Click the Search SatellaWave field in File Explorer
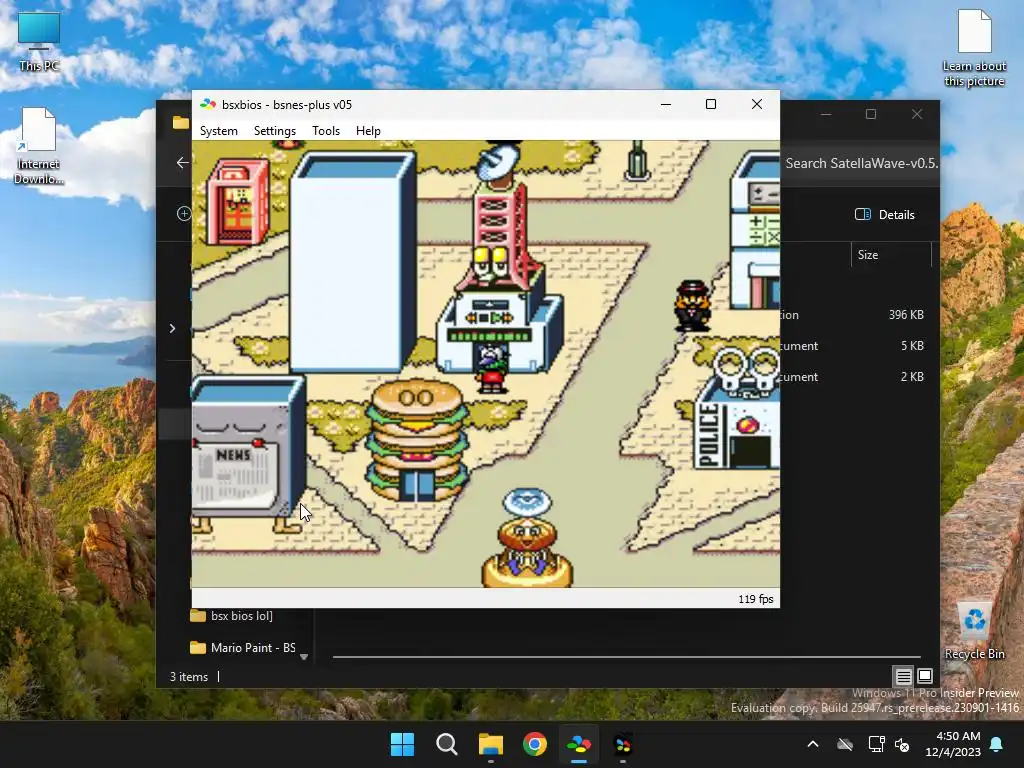The width and height of the screenshot is (1024, 768). tap(861, 163)
